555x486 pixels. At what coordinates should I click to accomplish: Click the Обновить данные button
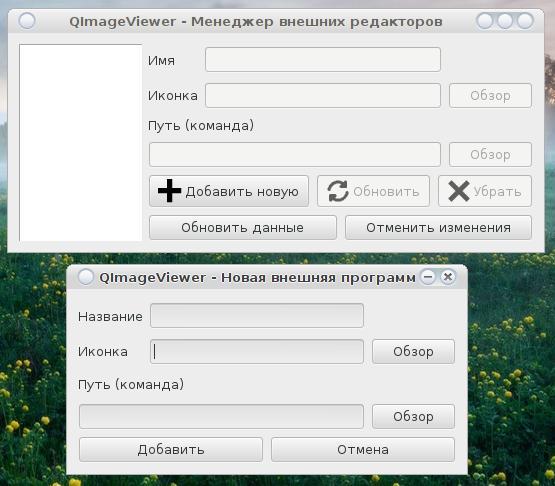[x=242, y=227]
